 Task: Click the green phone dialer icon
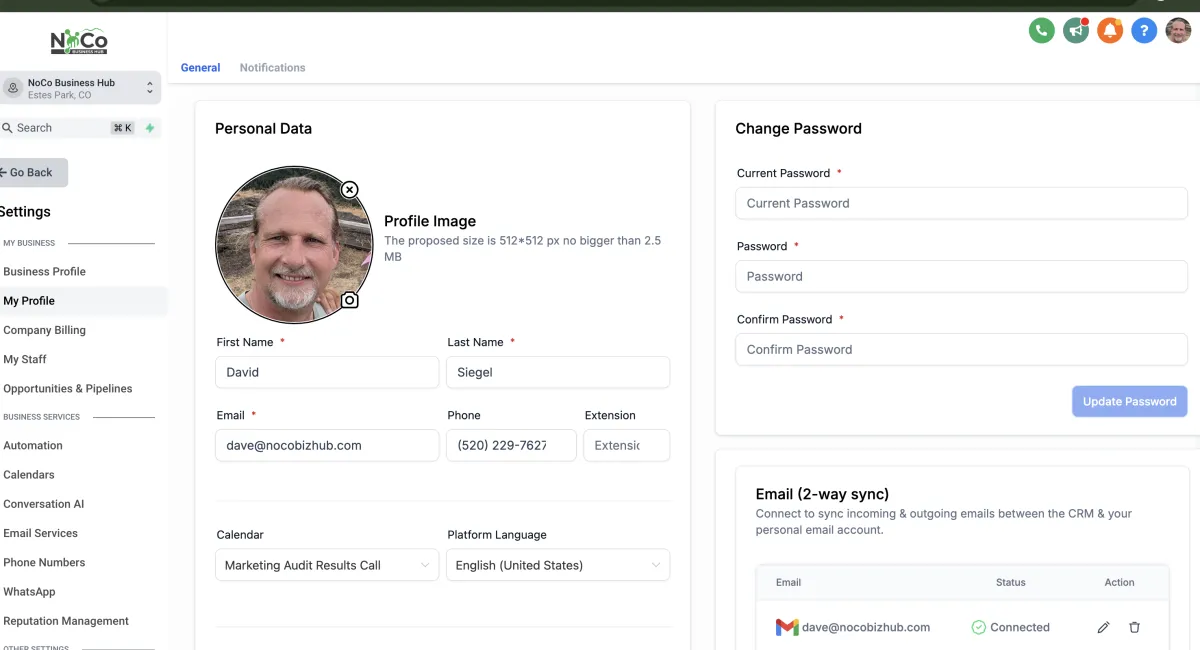(1041, 30)
